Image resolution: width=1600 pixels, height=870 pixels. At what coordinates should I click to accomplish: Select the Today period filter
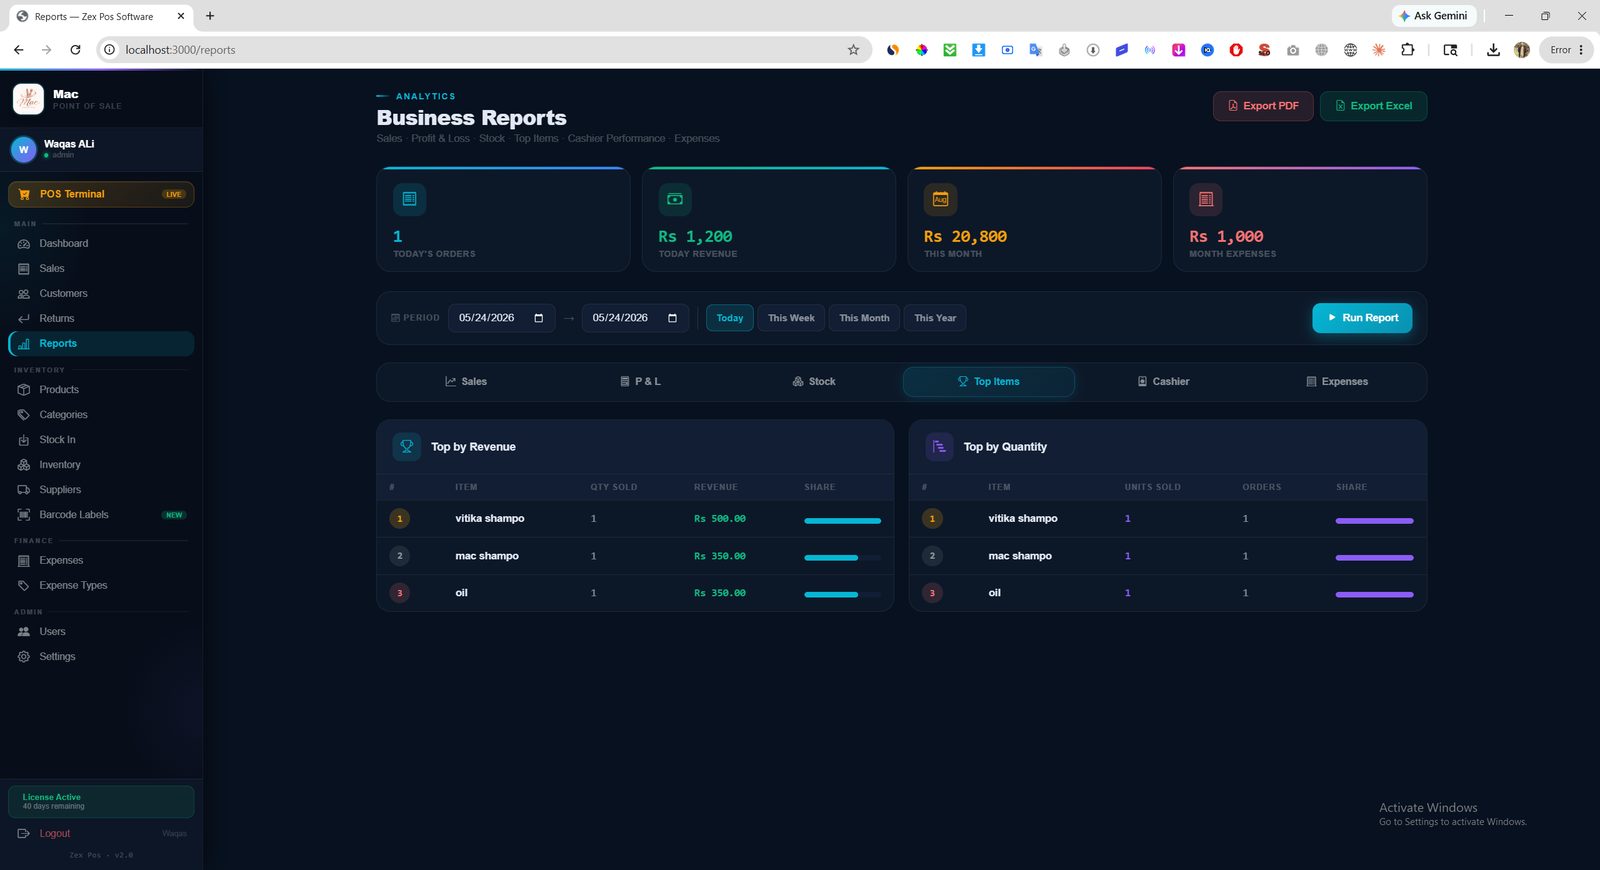click(730, 318)
